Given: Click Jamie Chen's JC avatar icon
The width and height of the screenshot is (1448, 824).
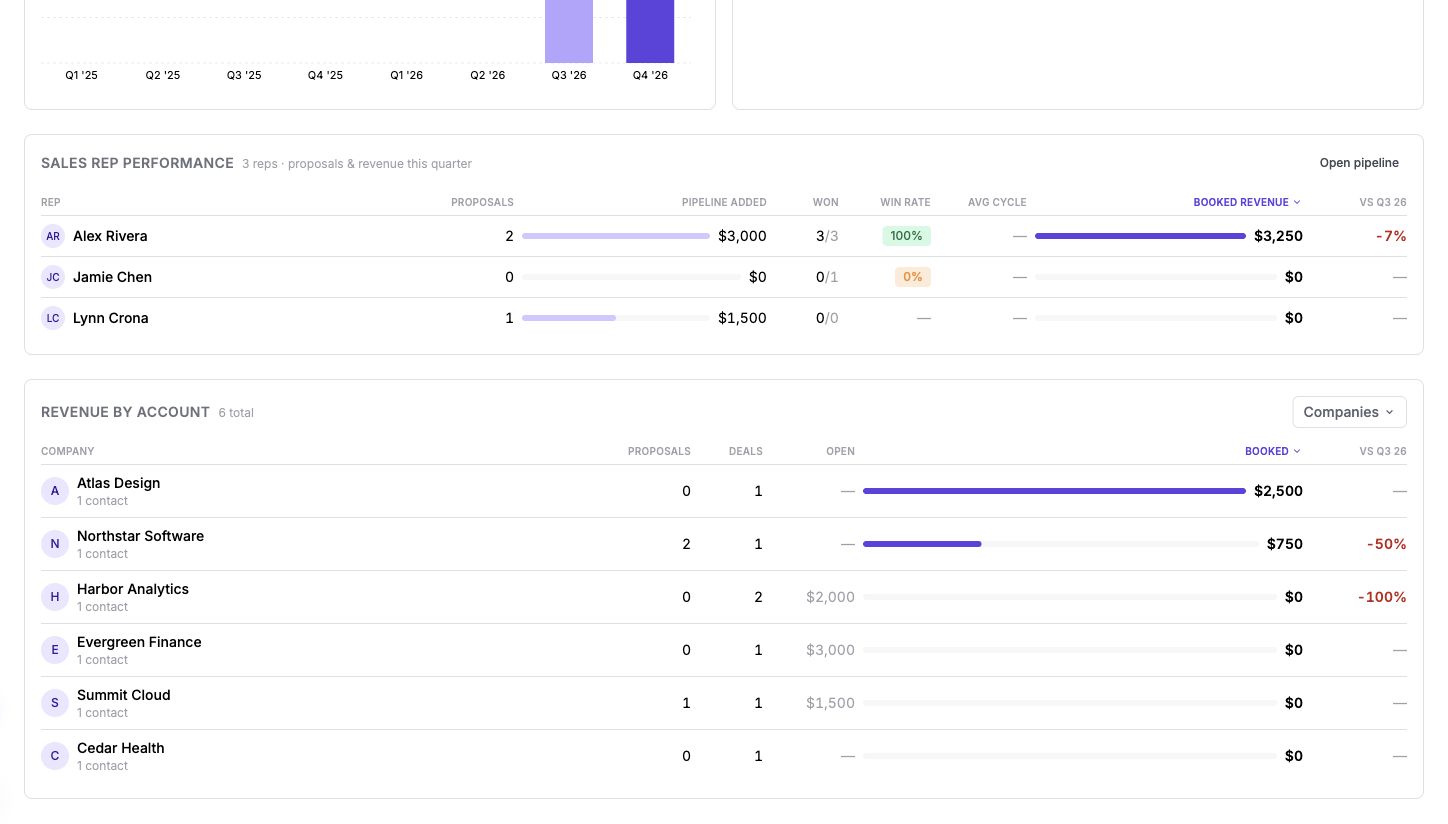Looking at the screenshot, I should coord(53,277).
